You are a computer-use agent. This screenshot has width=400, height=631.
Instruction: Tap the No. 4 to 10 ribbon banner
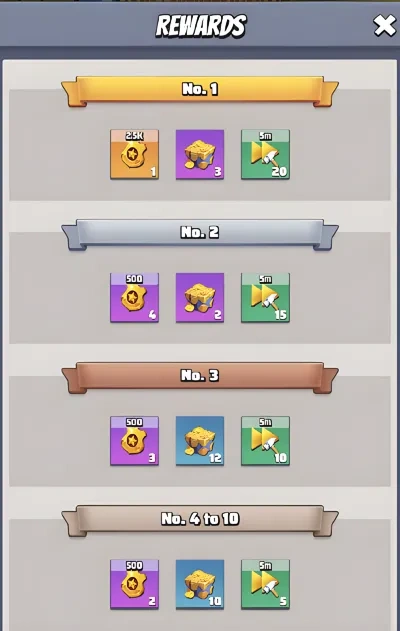tap(200, 521)
